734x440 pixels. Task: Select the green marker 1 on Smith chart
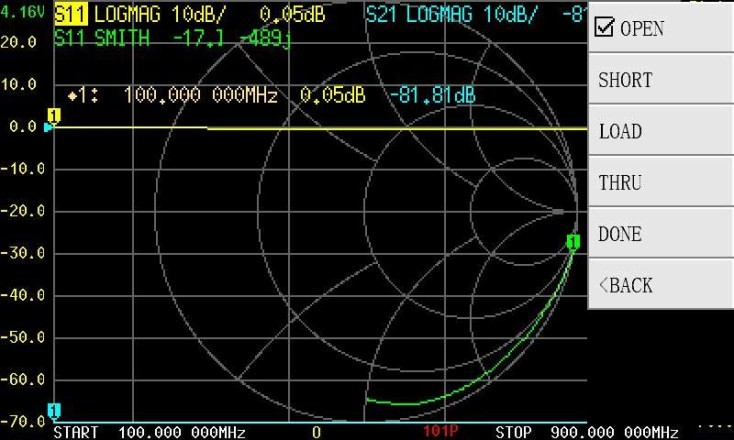tap(573, 242)
